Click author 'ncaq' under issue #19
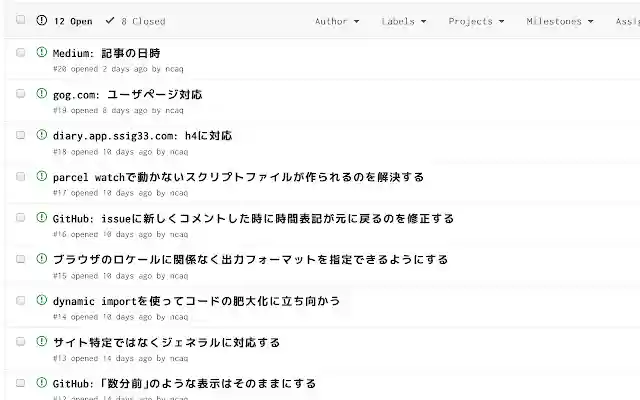640x400 pixels. click(174, 110)
